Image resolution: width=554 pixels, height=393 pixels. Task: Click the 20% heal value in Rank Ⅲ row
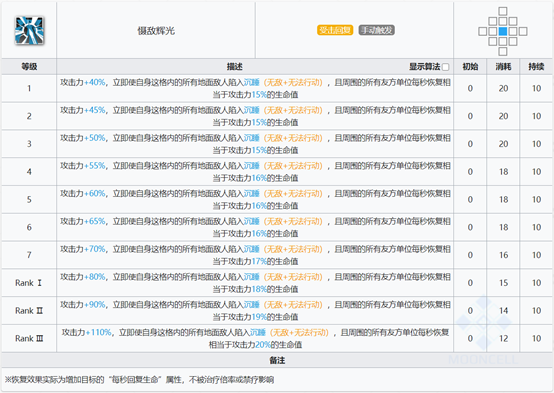coord(263,345)
